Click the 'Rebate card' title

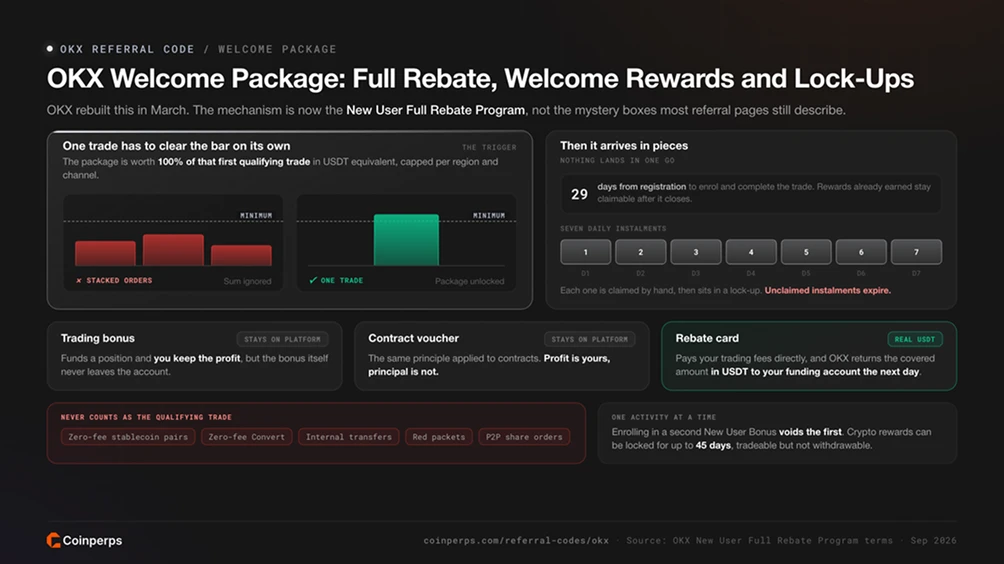coord(707,338)
